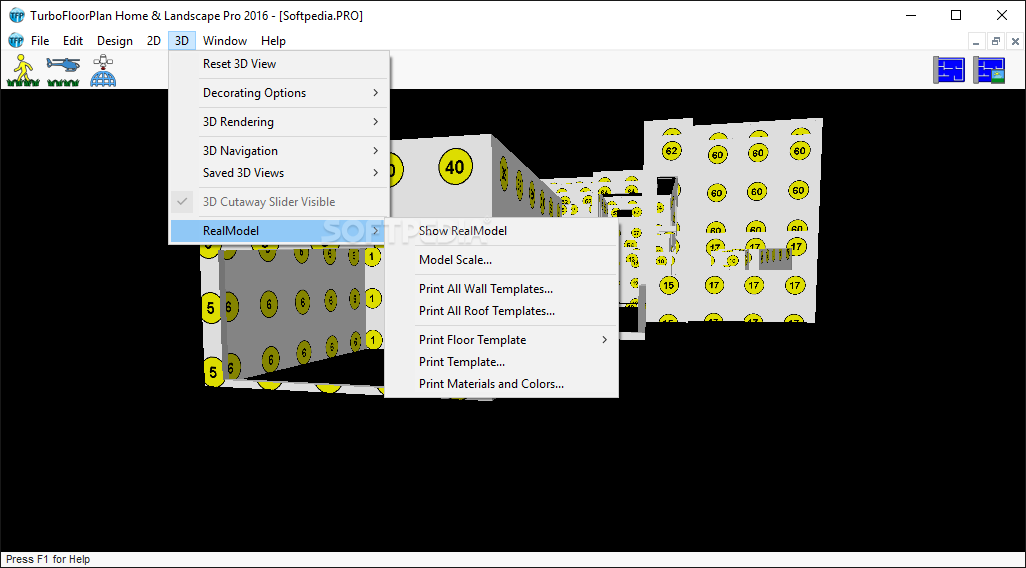Image resolution: width=1026 pixels, height=568 pixels.
Task: Click the blue floor plan view icon
Action: 949,71
